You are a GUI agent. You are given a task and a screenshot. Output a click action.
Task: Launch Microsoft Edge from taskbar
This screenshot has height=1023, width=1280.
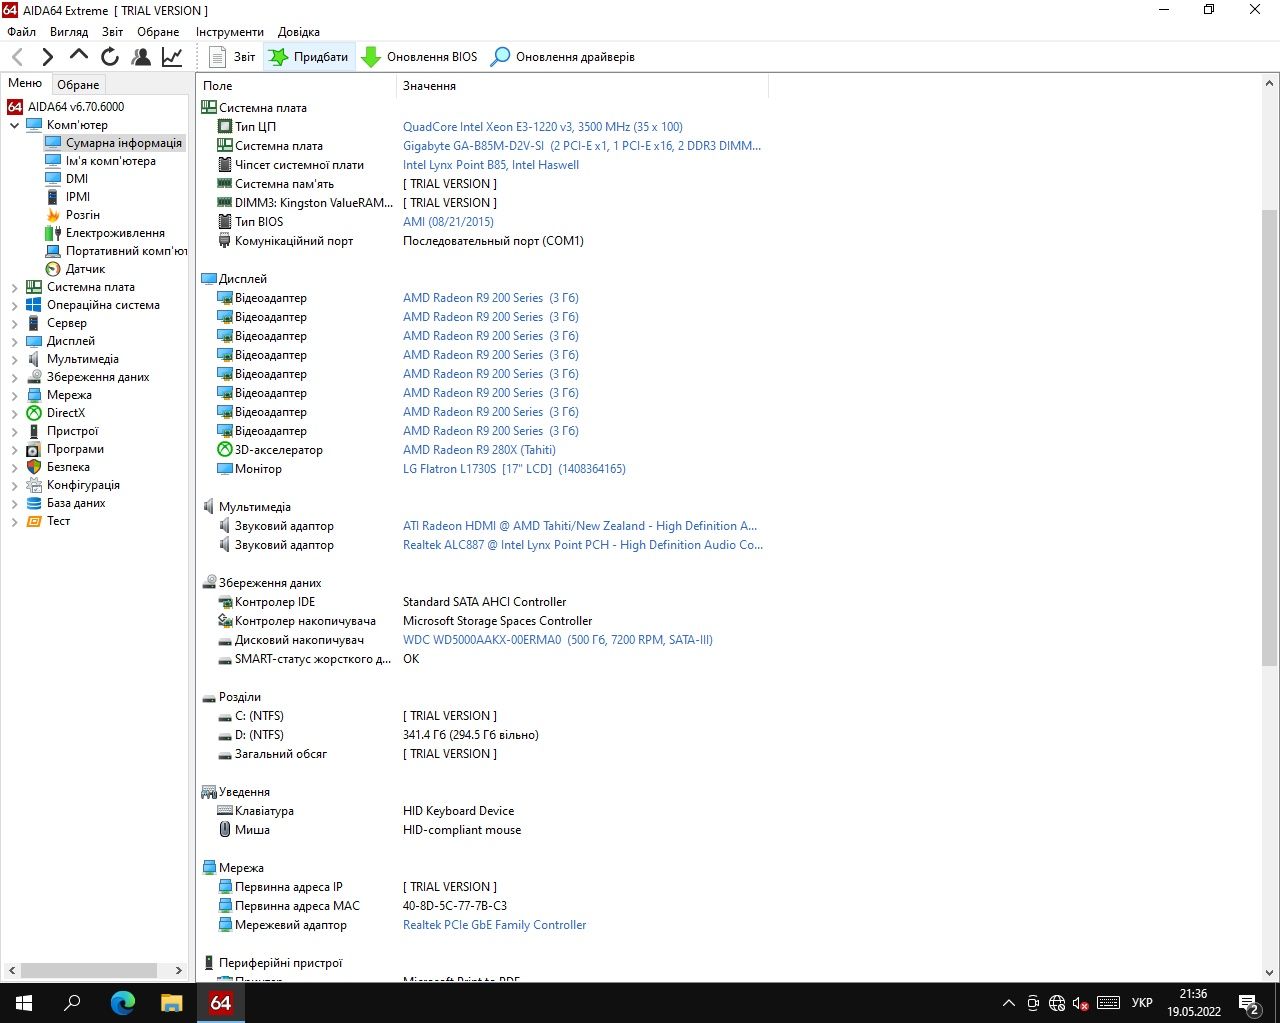click(123, 1003)
